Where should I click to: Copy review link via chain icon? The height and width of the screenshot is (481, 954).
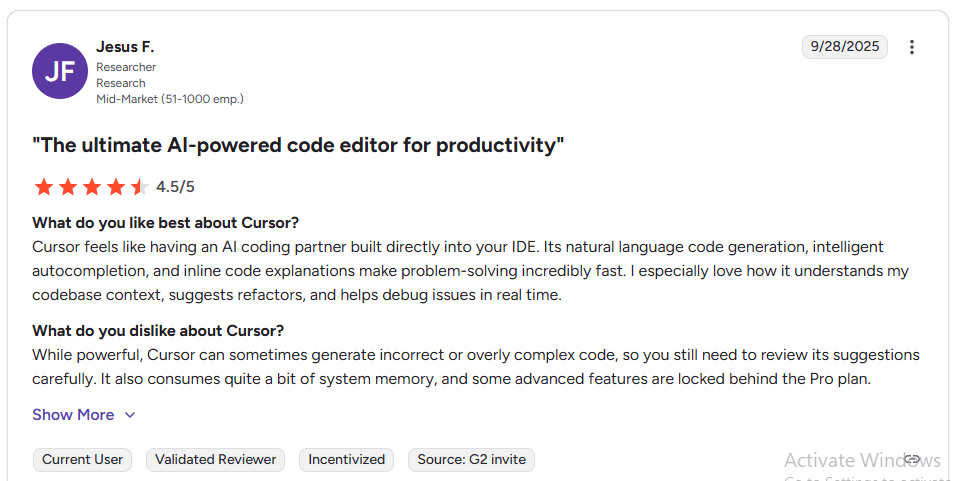912,459
